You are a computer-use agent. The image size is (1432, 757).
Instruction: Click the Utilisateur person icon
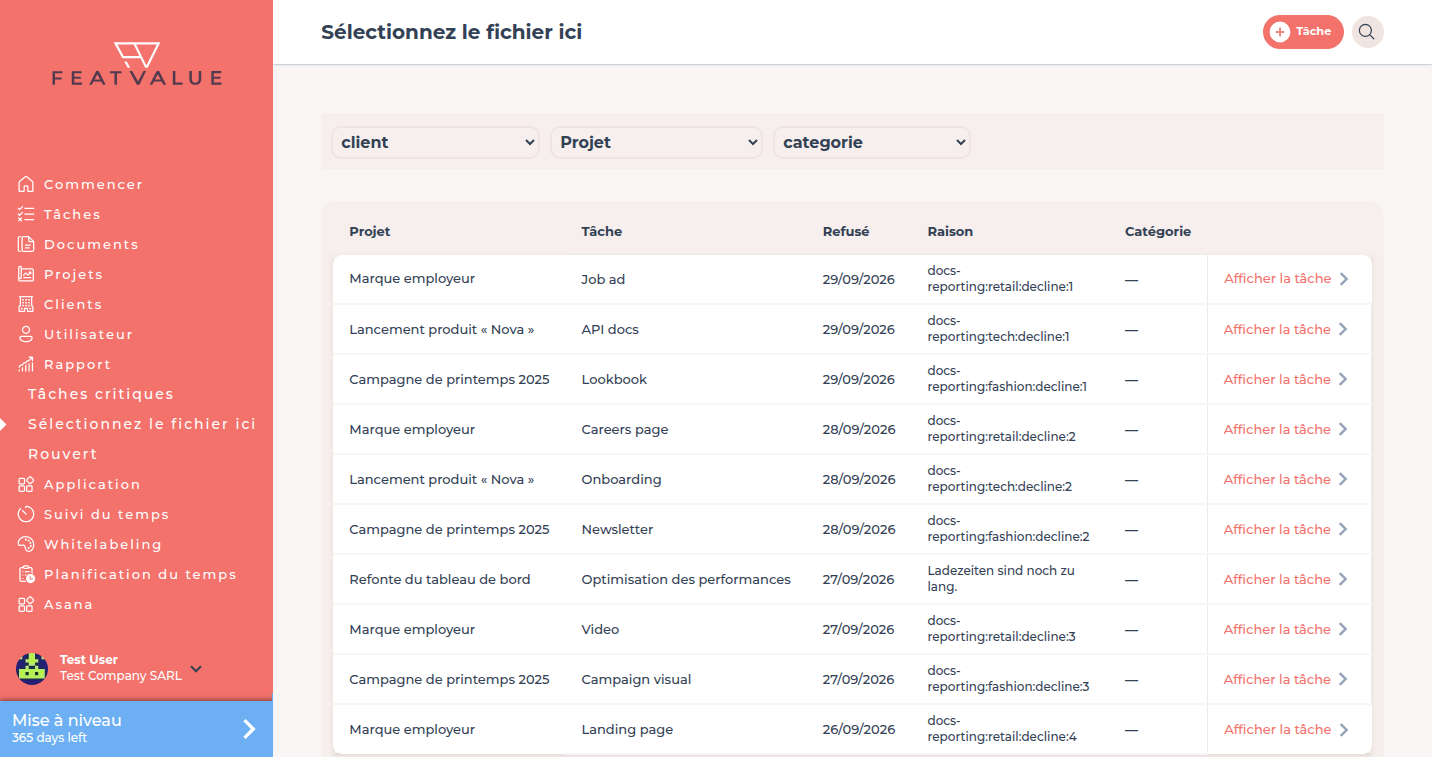(26, 334)
